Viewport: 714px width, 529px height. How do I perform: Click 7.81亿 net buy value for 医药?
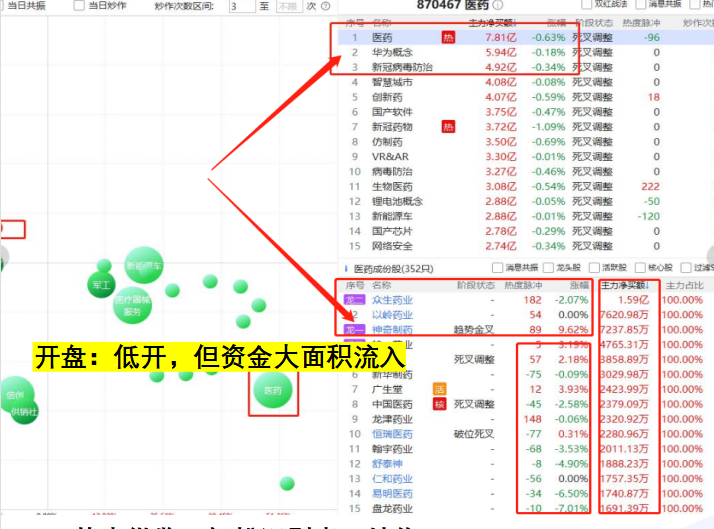tap(501, 37)
